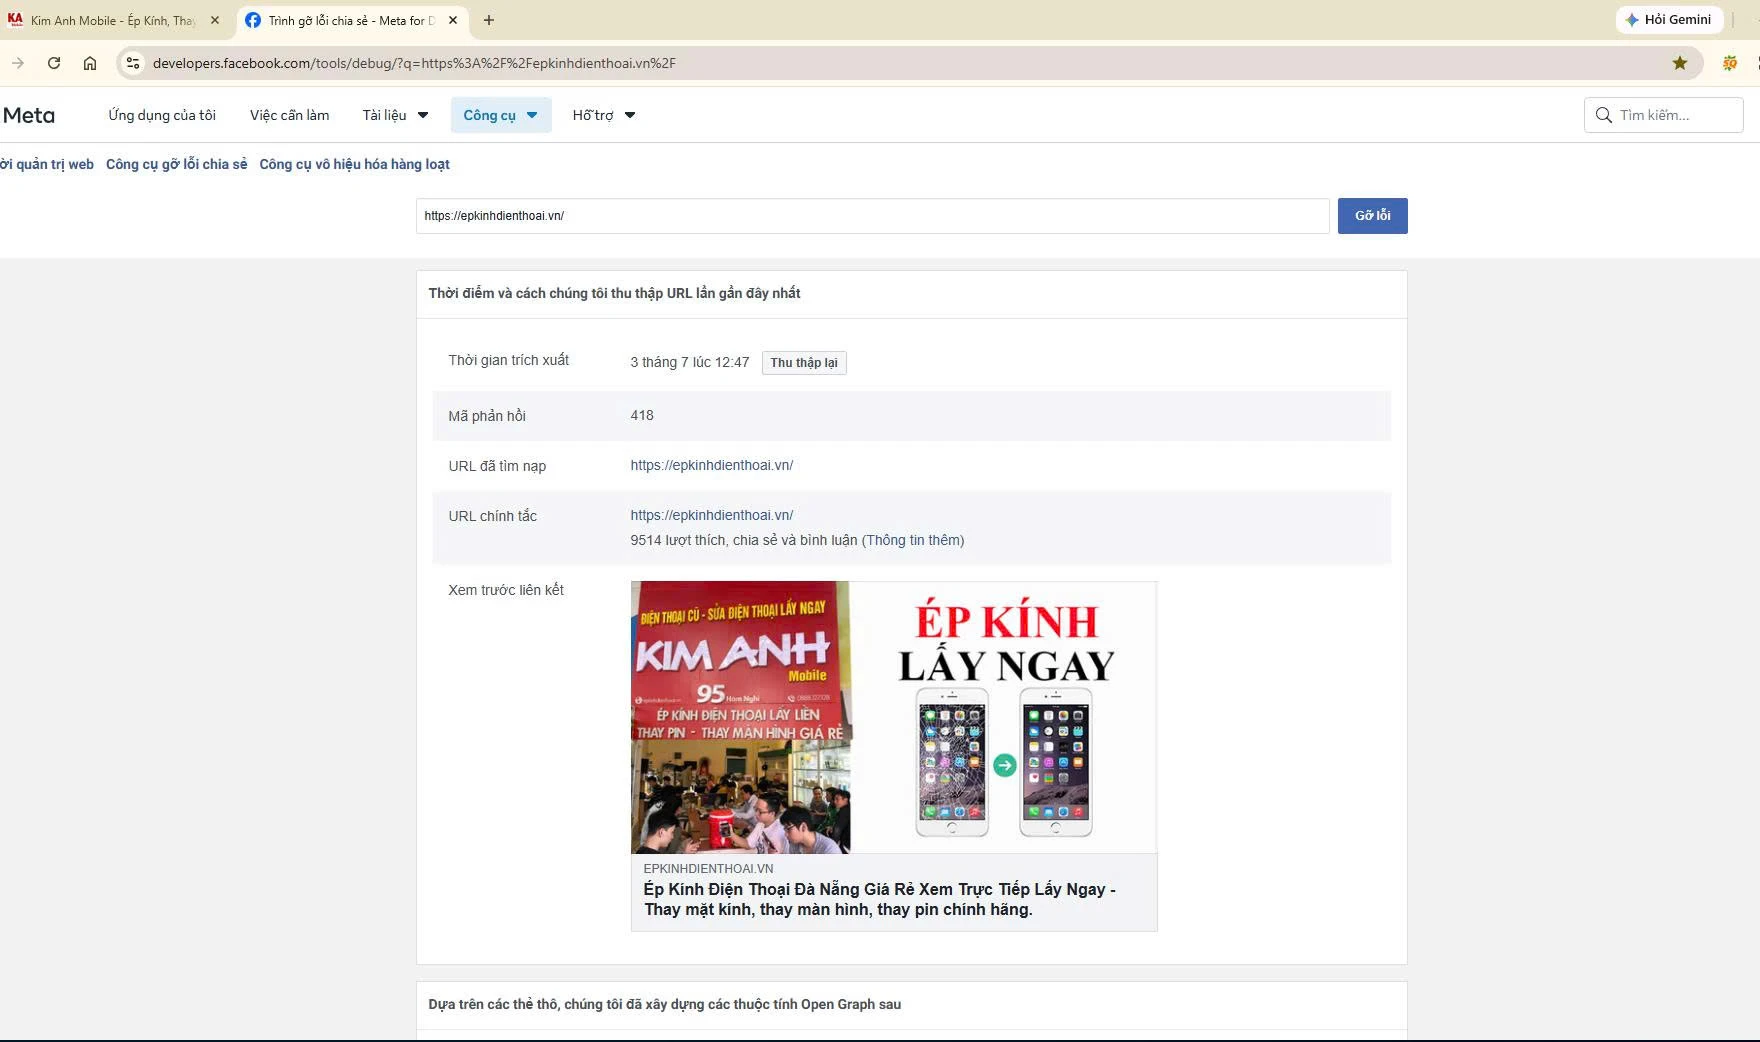The height and width of the screenshot is (1042, 1760).
Task: Click the Hỏi Gemini button
Action: [x=1668, y=20]
